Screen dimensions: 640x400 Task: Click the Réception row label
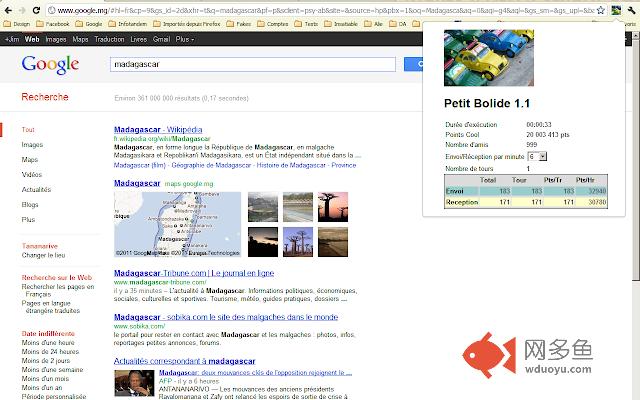coord(462,202)
